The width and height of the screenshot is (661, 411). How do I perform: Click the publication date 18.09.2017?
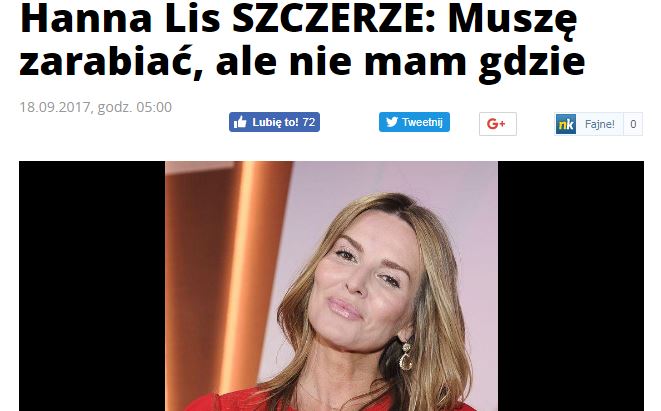[55, 107]
